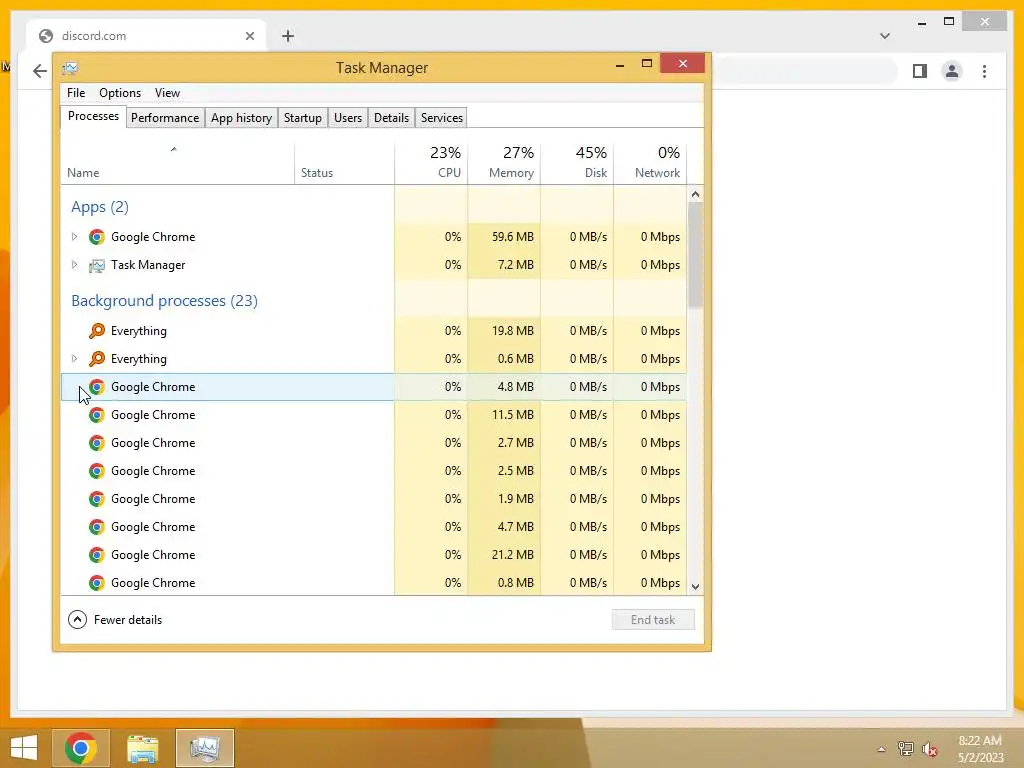Open Chrome three-dot menu
Screen dimensions: 1024x768
pos(984,71)
